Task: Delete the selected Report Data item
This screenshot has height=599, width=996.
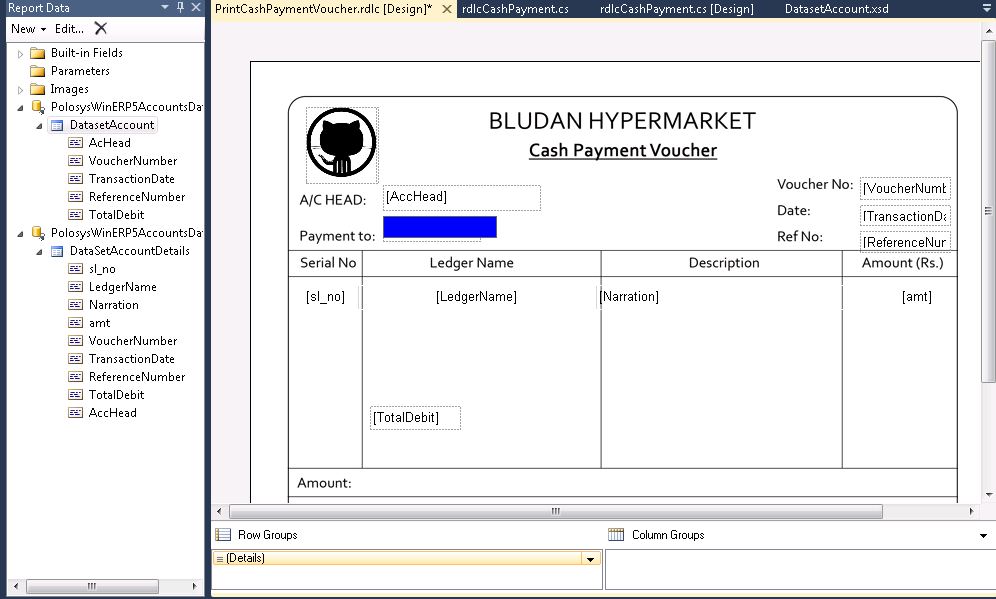Action: click(100, 29)
